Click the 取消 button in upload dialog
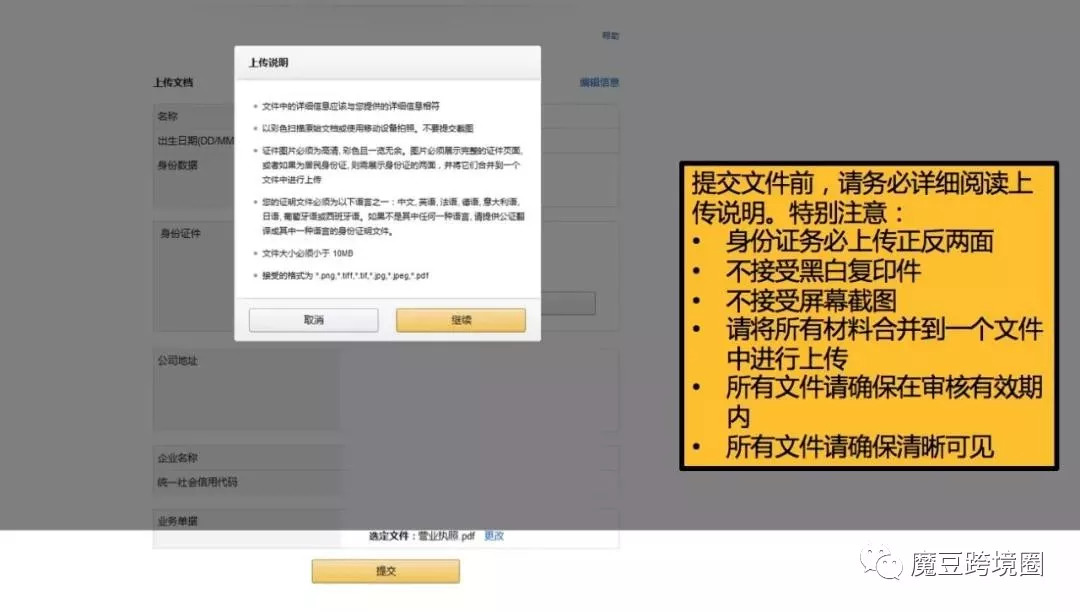The image size is (1080, 612). click(313, 320)
